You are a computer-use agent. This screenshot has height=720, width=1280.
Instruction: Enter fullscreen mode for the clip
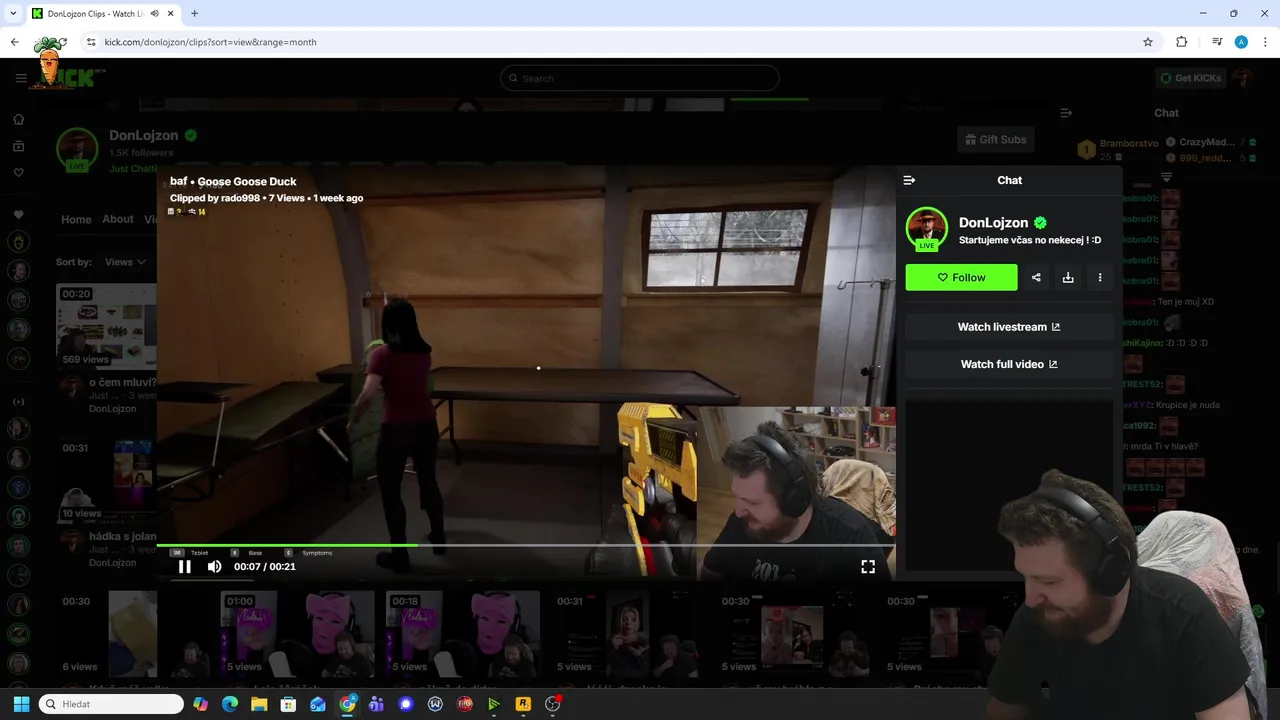coord(868,567)
